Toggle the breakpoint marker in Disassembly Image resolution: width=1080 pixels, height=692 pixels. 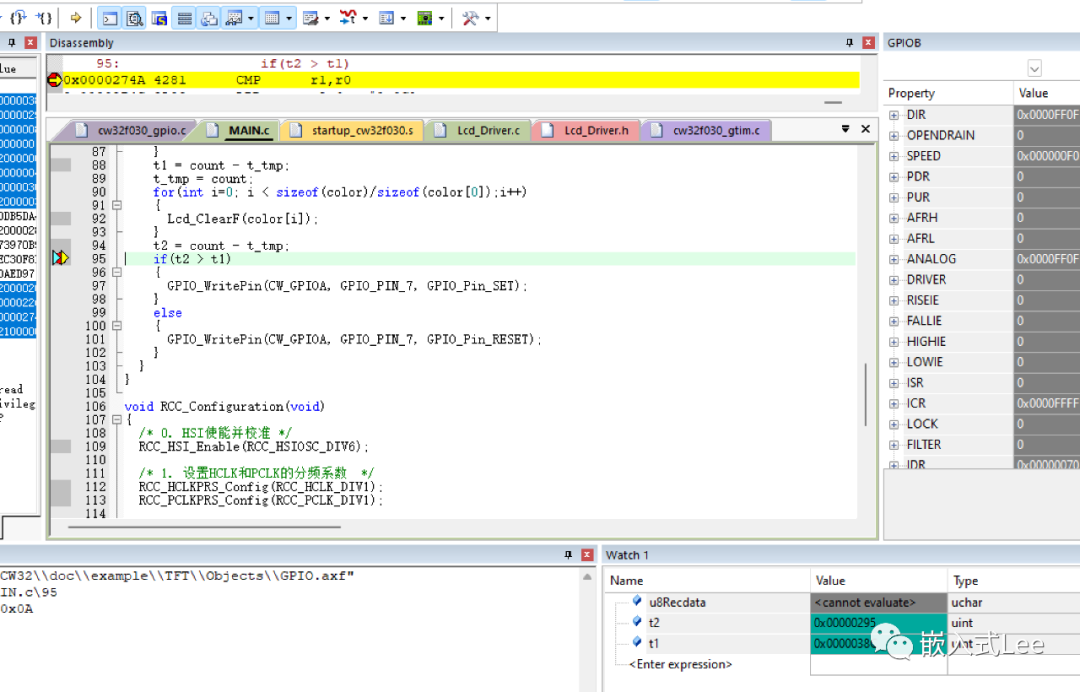click(x=54, y=80)
